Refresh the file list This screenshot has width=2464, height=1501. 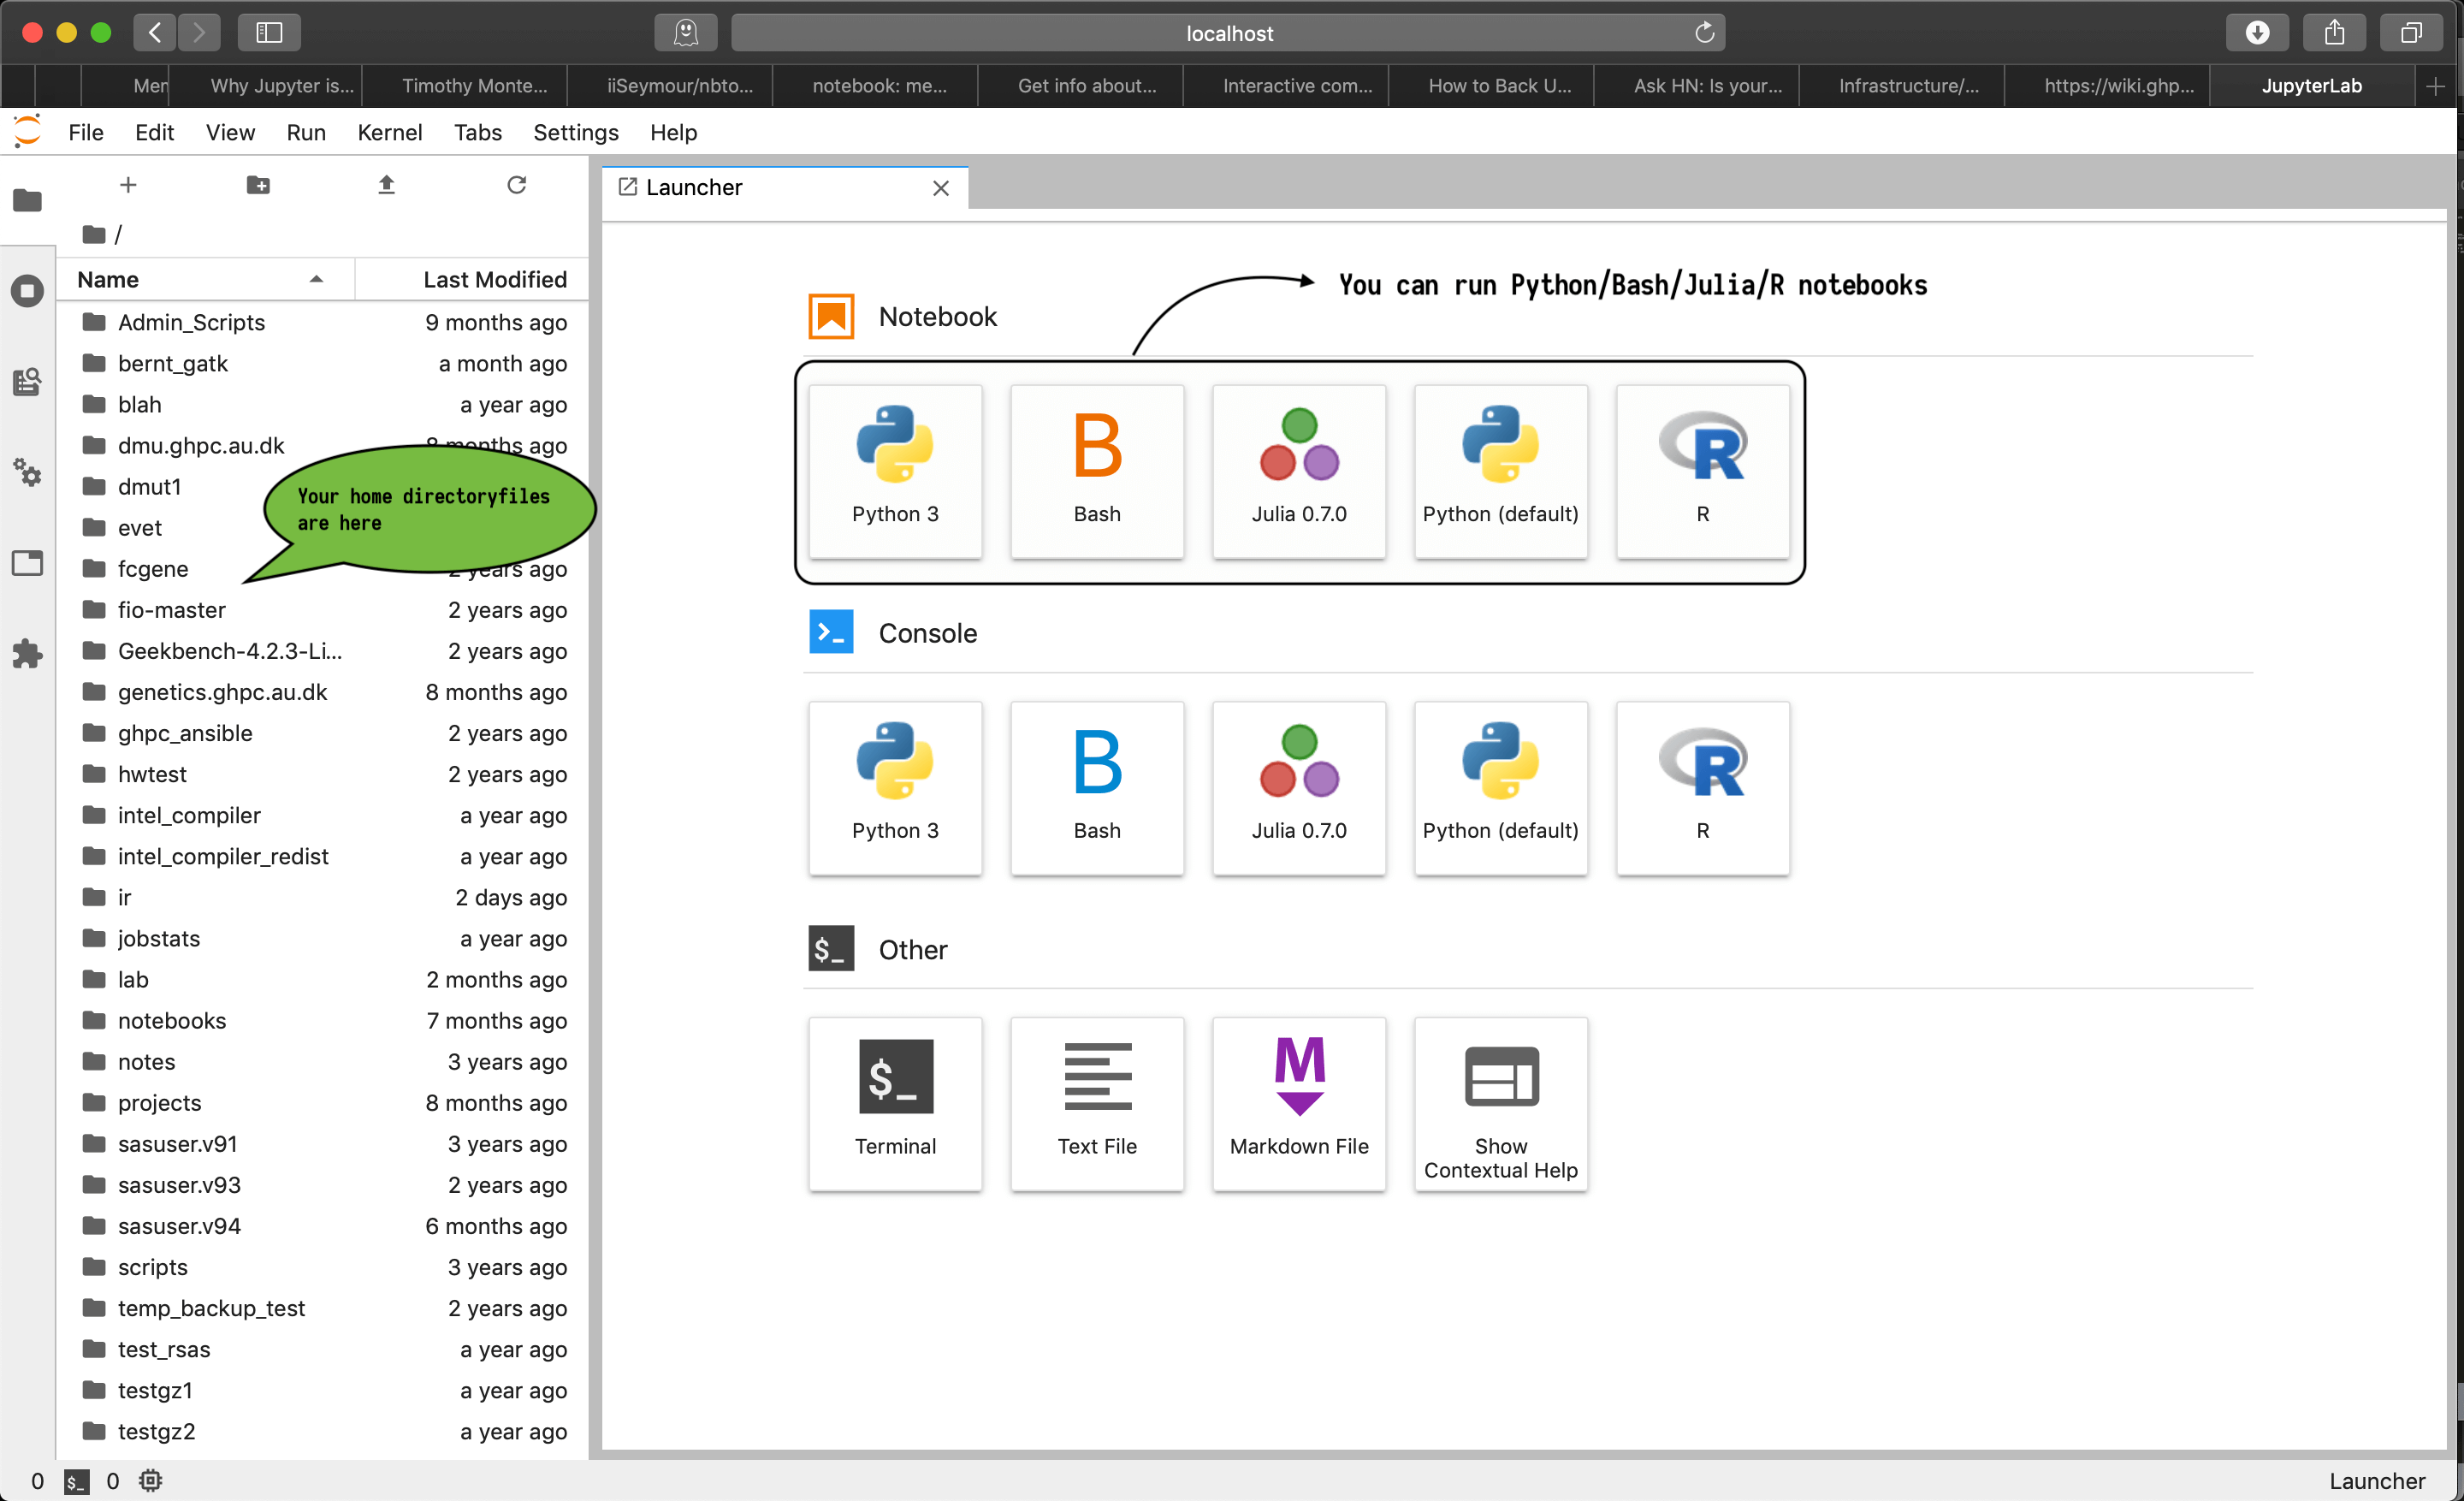[x=516, y=185]
